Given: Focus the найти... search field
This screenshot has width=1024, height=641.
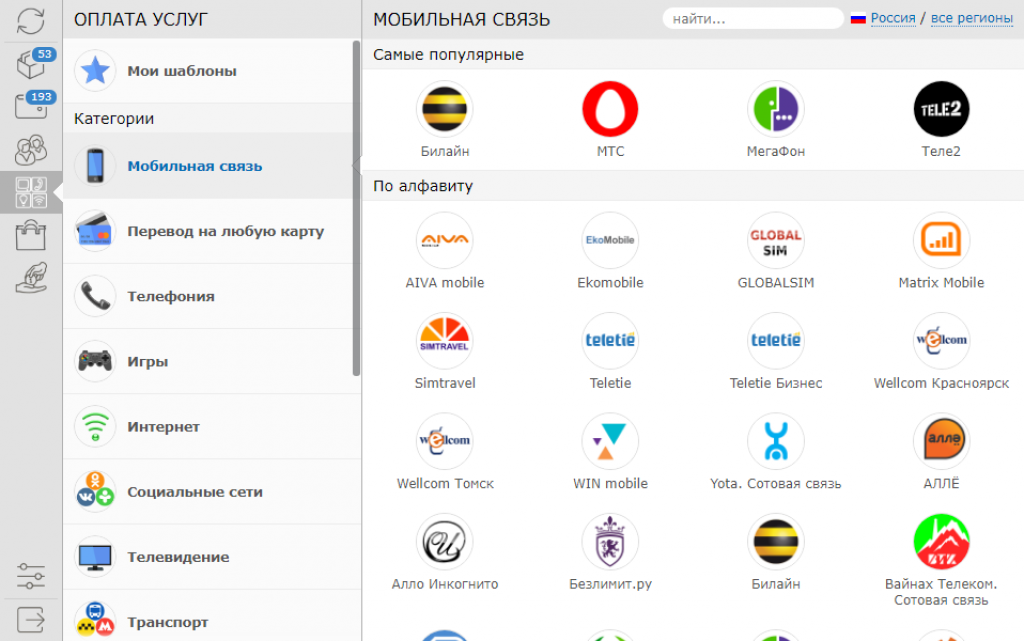Looking at the screenshot, I should pos(753,18).
